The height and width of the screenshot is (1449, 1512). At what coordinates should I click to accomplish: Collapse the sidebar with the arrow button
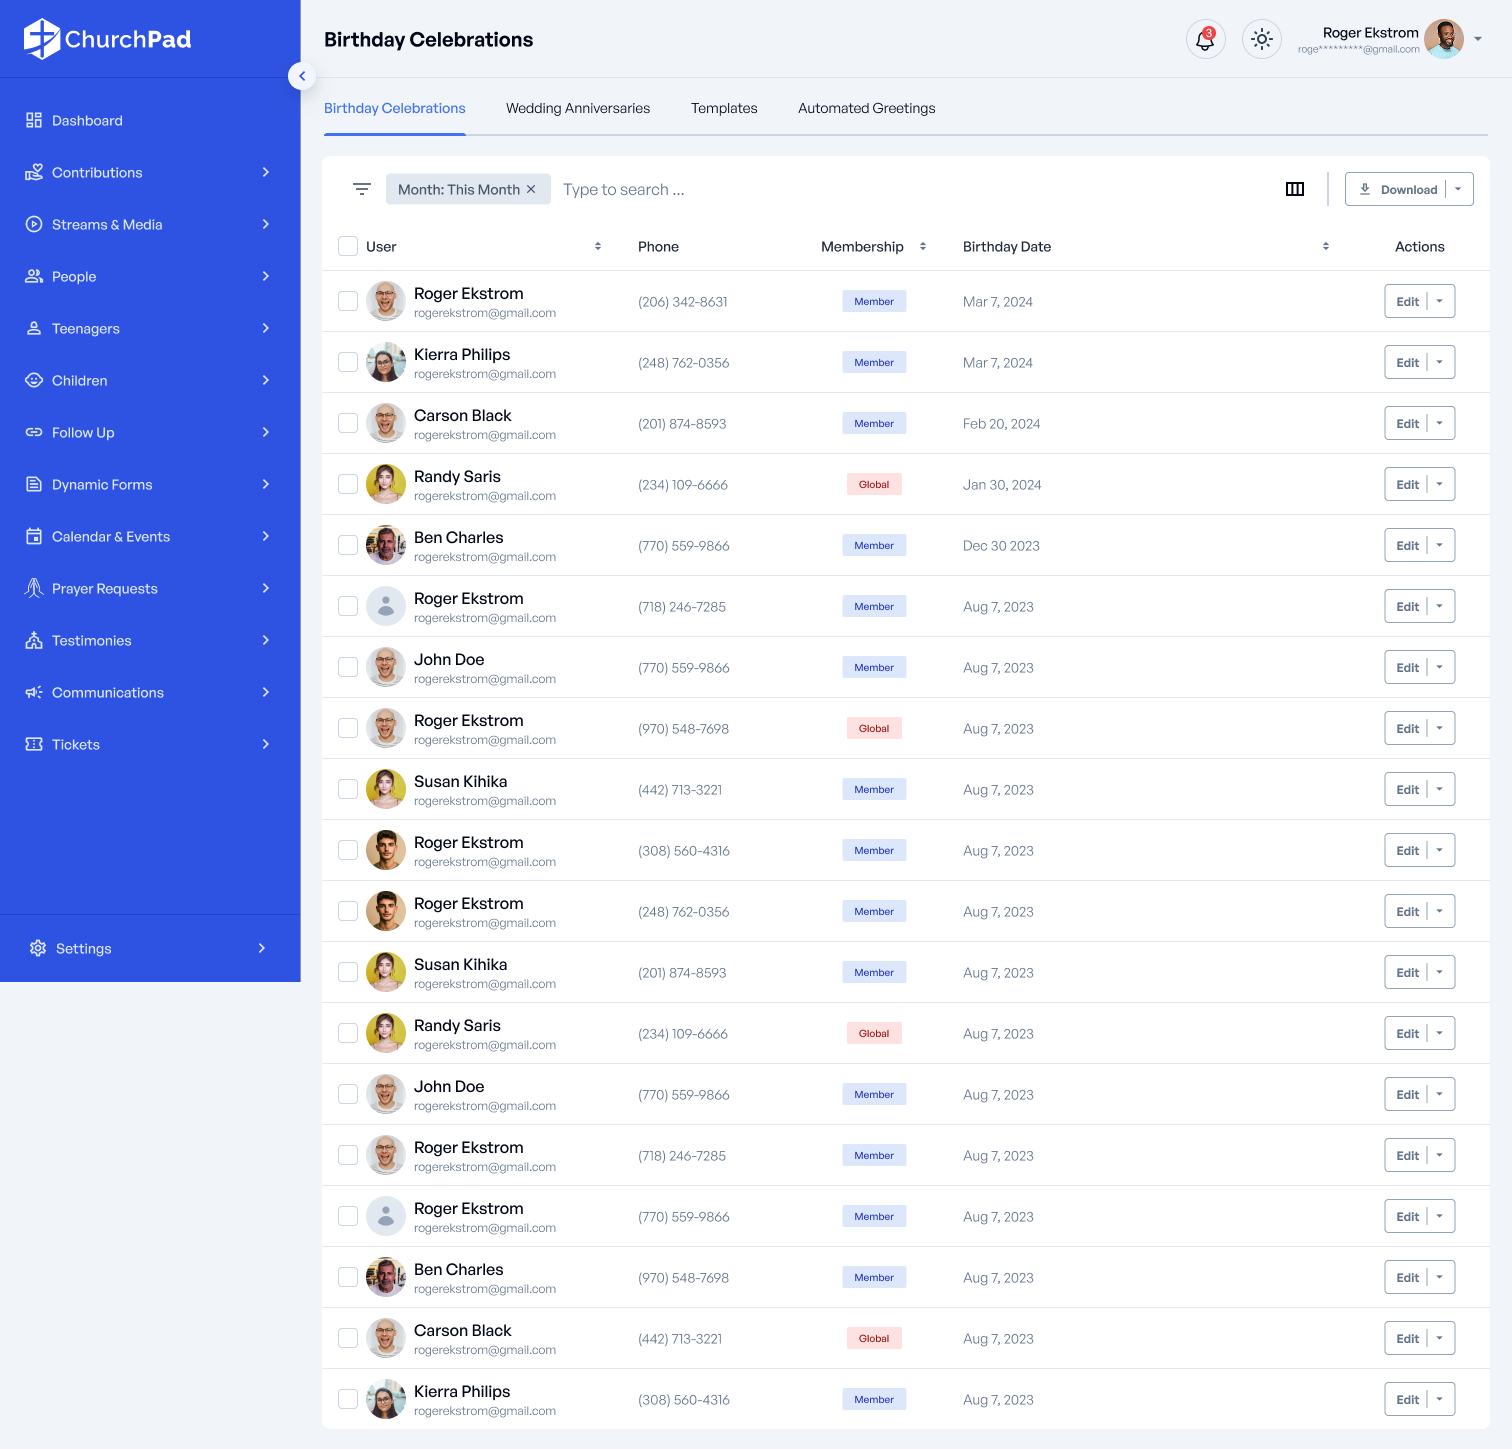[302, 76]
